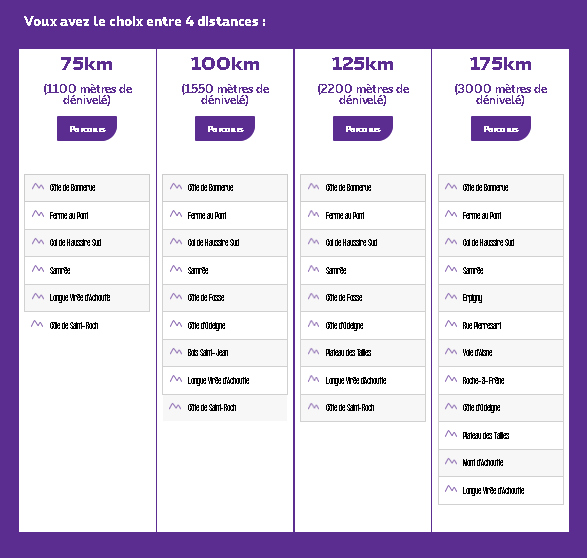Click the climb icon beside Plateau des Tailles in 125km column
This screenshot has width=587, height=558.
pyautogui.click(x=313, y=351)
